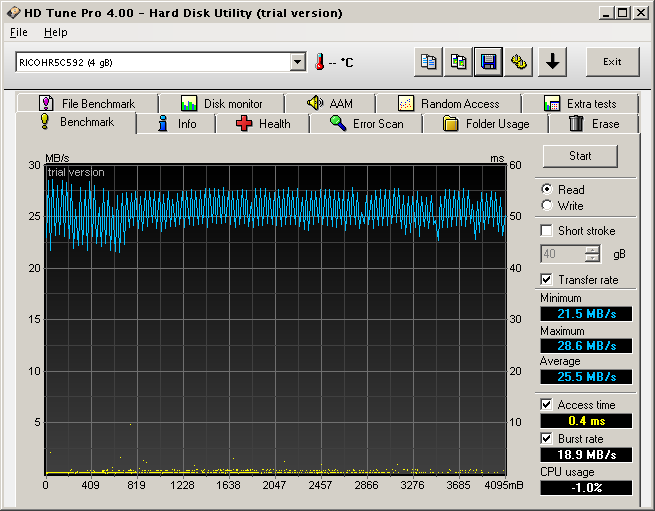Click the Maximum 28.6 MB/s value
Viewport: 655px width, 511px height.
coord(586,346)
